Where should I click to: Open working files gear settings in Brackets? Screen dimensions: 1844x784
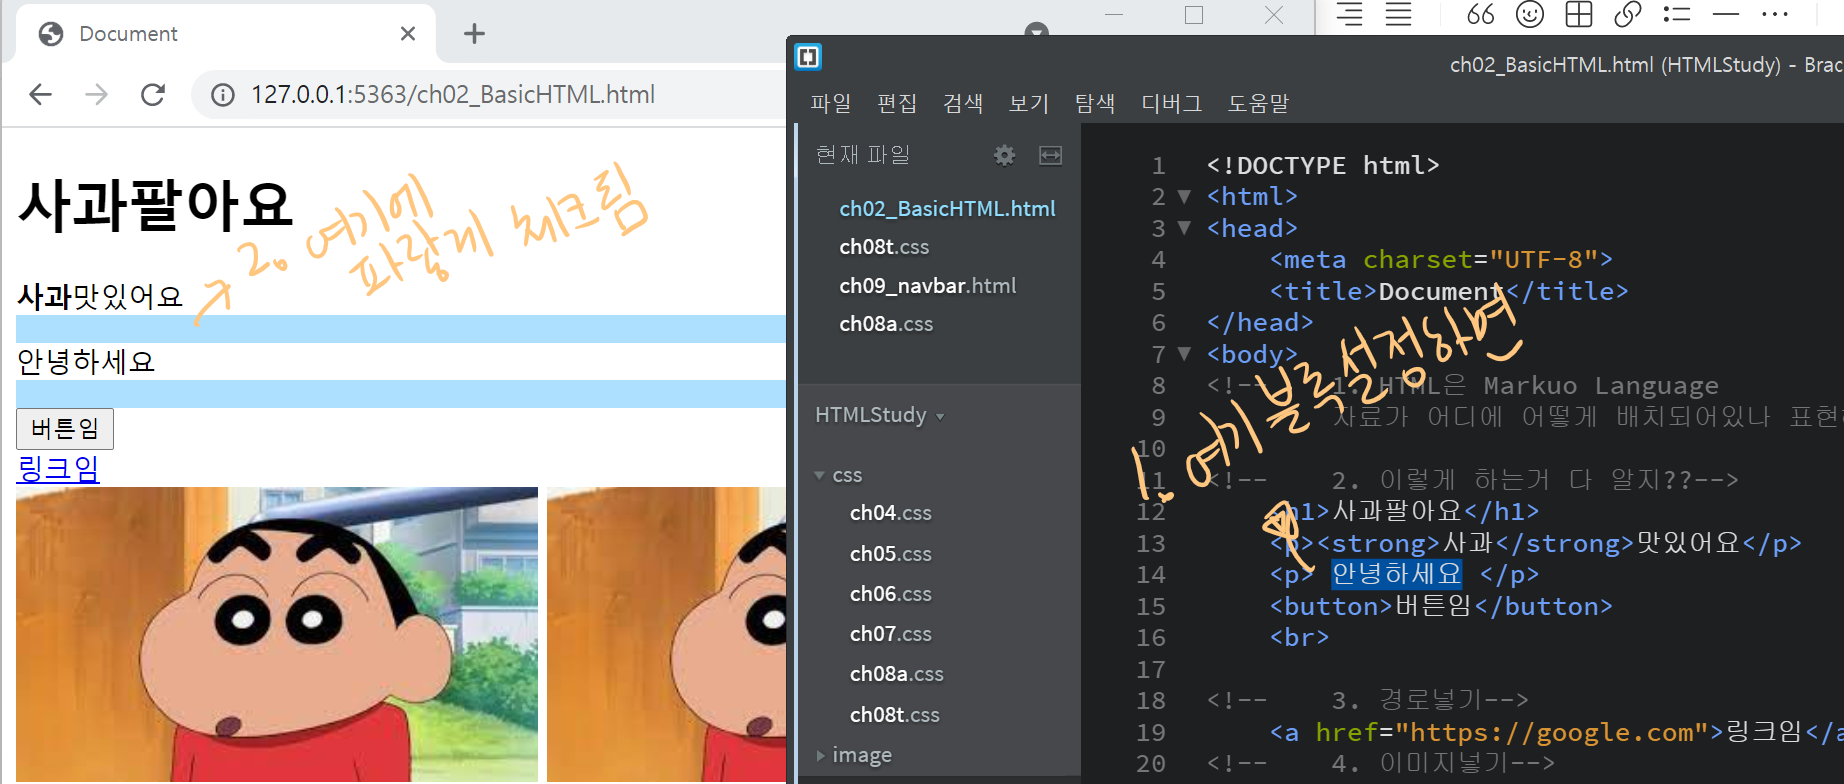click(x=1004, y=155)
